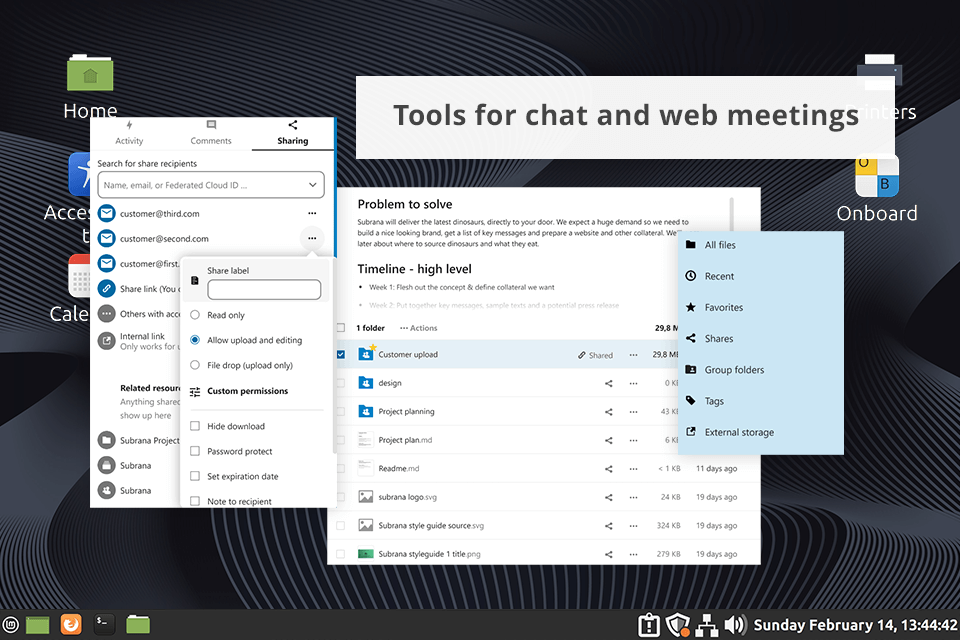The image size is (960, 640).
Task: Show Recent files
Action: [710, 276]
